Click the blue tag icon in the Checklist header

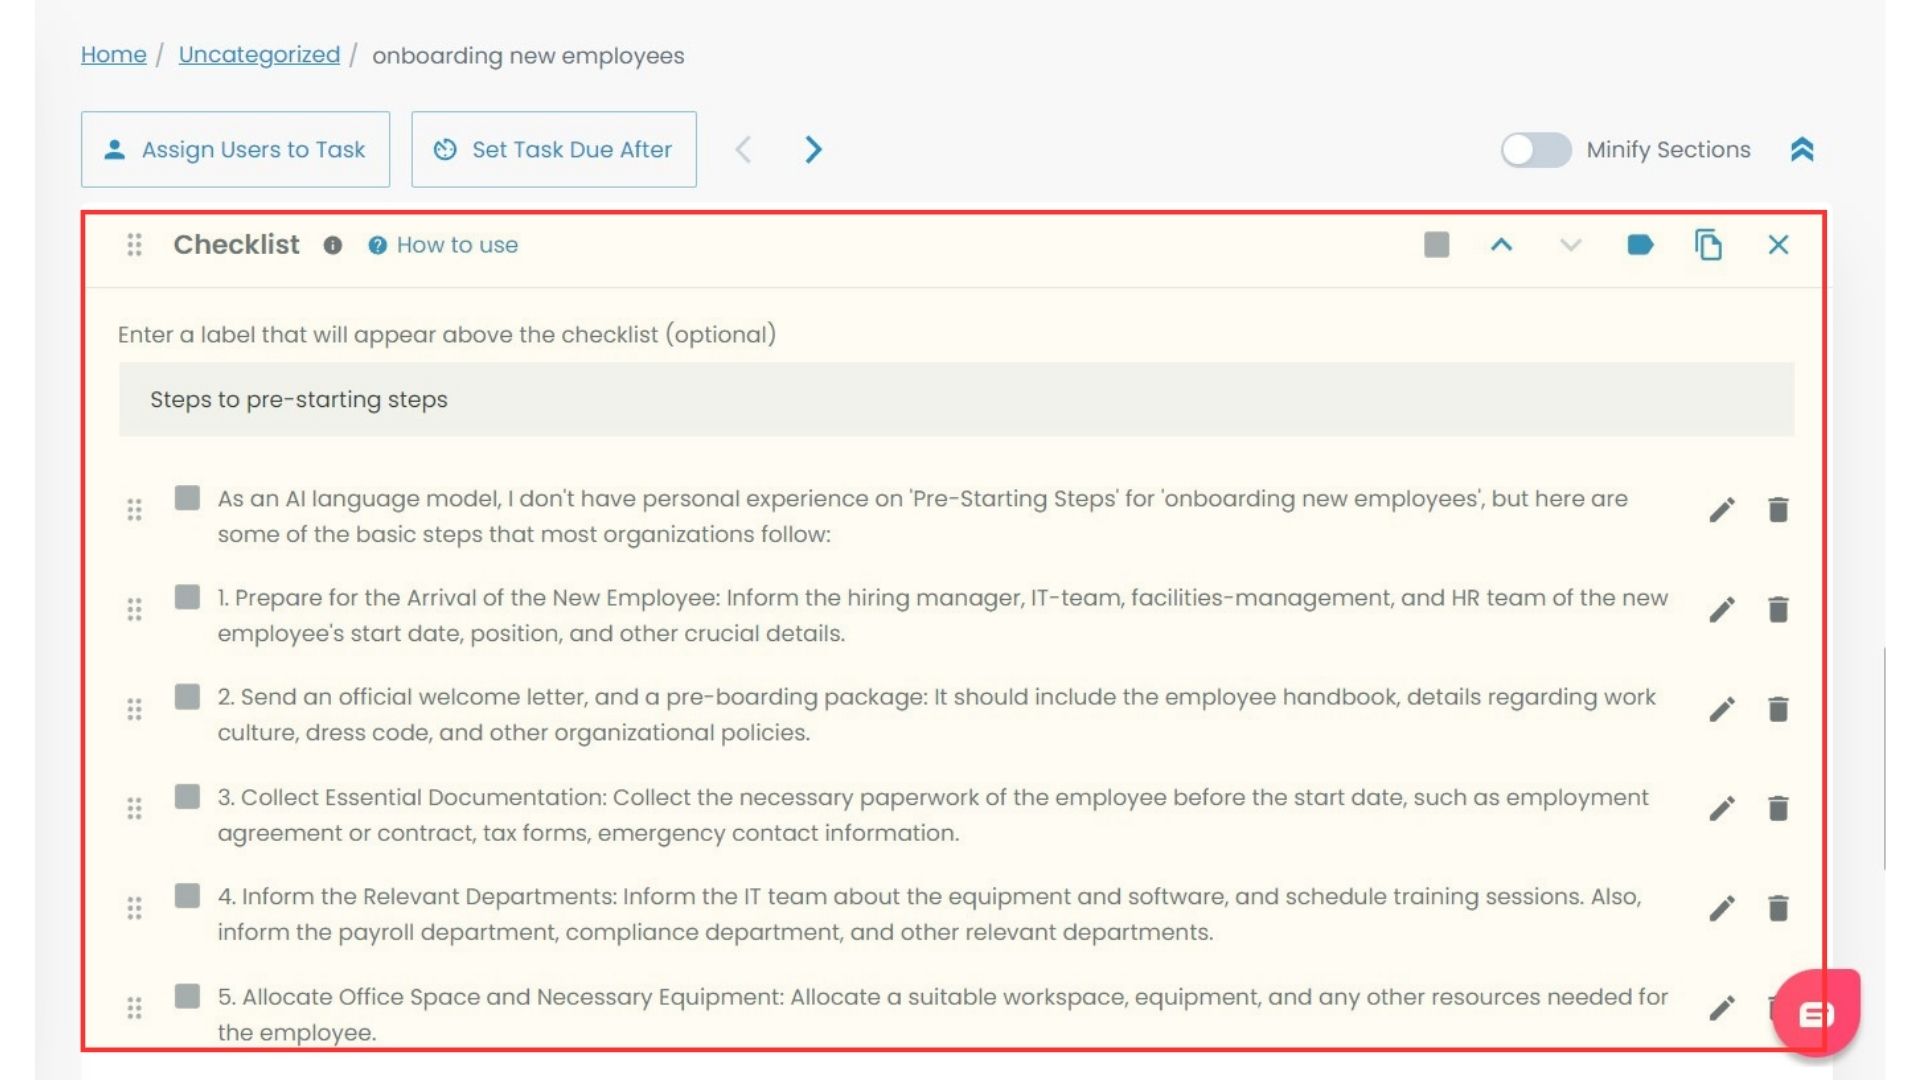pos(1639,244)
